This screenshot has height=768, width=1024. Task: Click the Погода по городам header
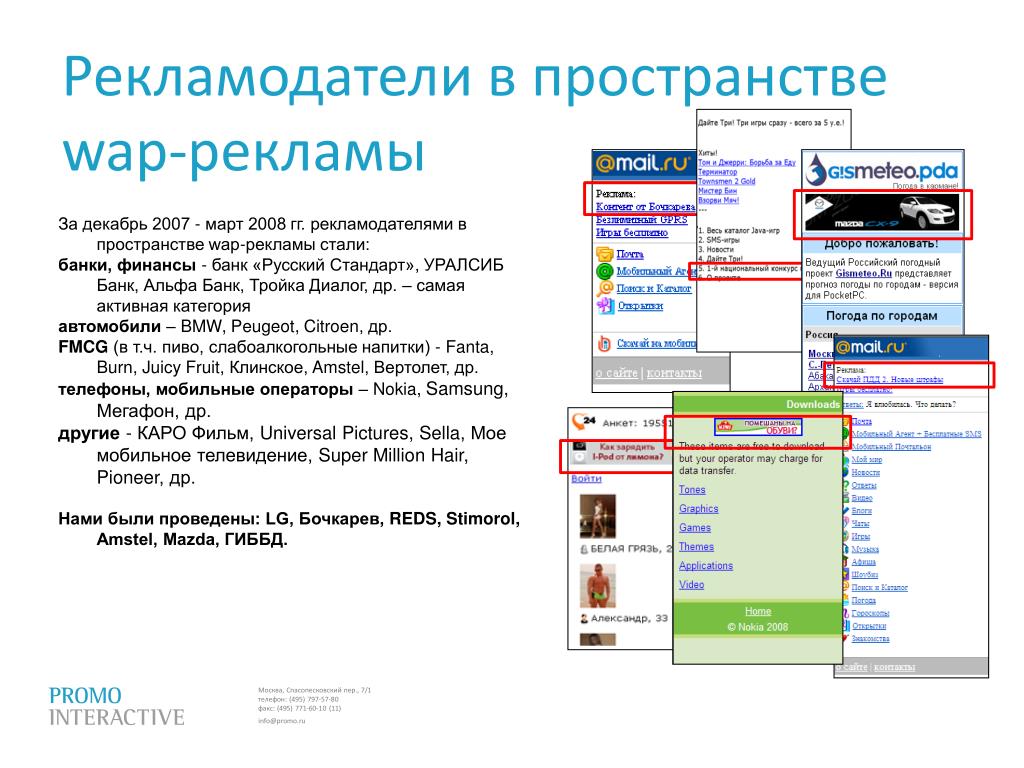coord(882,315)
